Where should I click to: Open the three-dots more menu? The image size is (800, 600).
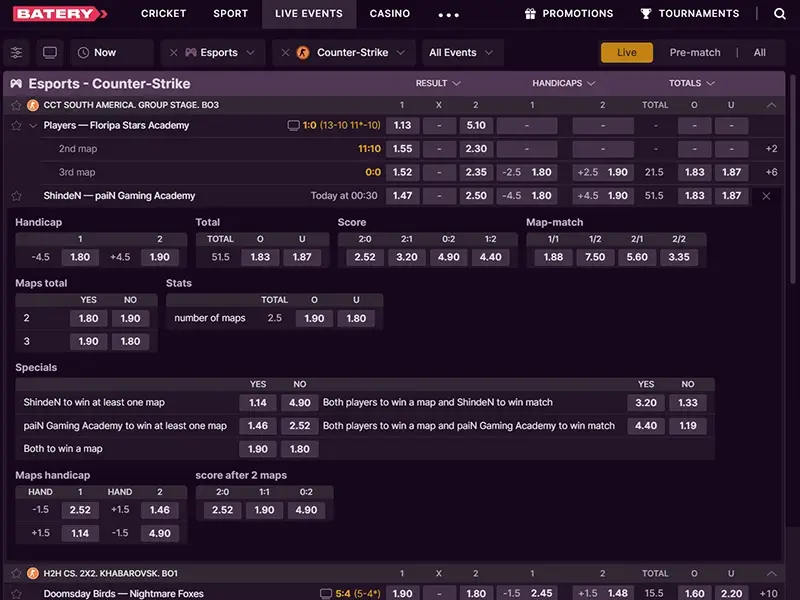[448, 15]
